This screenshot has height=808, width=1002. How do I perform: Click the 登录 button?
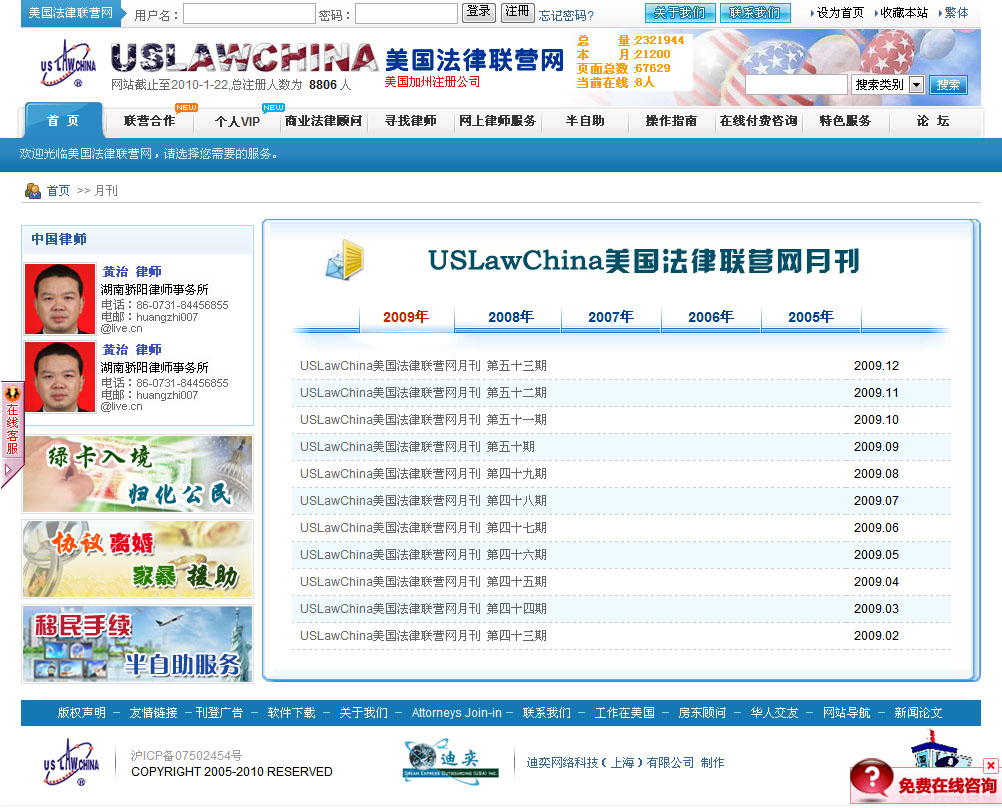(x=479, y=12)
